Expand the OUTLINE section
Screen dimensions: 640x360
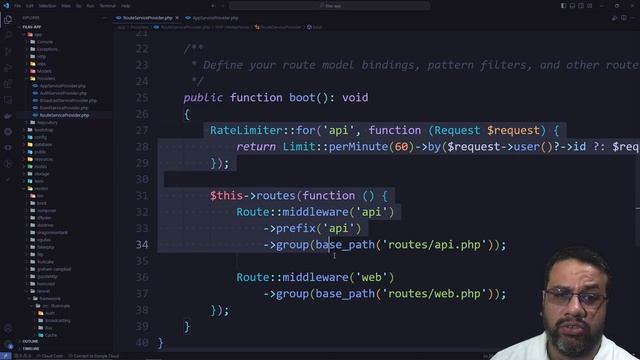click(30, 341)
